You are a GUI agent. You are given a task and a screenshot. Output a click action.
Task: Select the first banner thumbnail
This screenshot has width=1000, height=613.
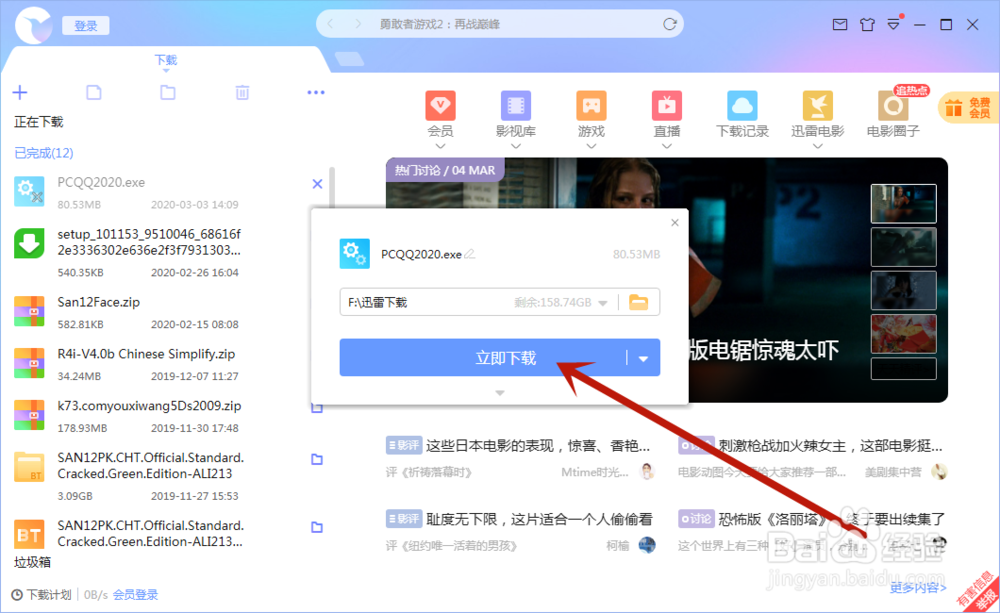(903, 203)
